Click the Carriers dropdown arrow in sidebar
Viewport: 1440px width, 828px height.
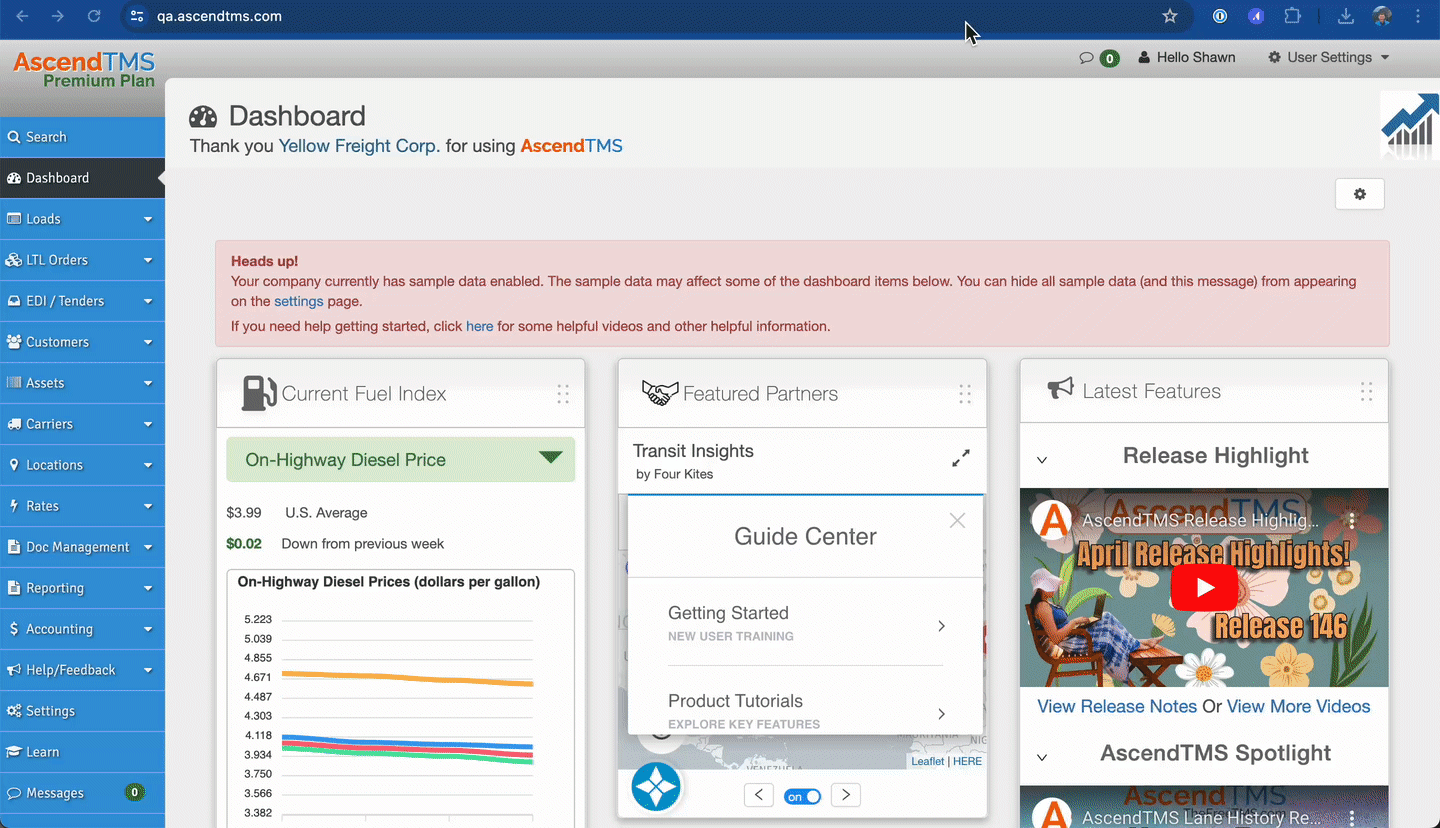(x=148, y=425)
